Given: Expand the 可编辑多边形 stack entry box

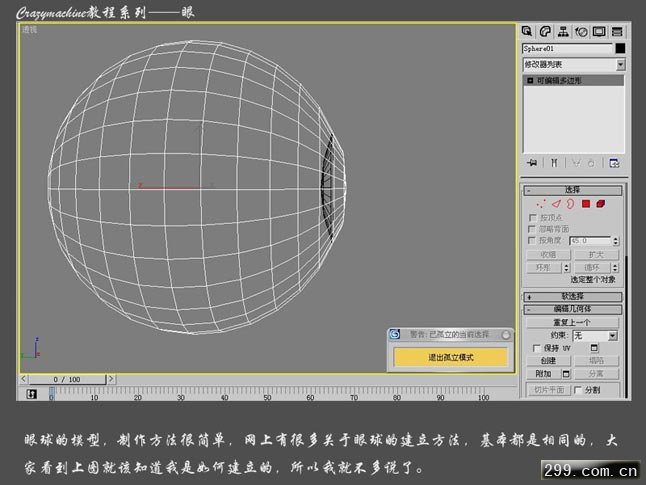Looking at the screenshot, I should coord(530,80).
